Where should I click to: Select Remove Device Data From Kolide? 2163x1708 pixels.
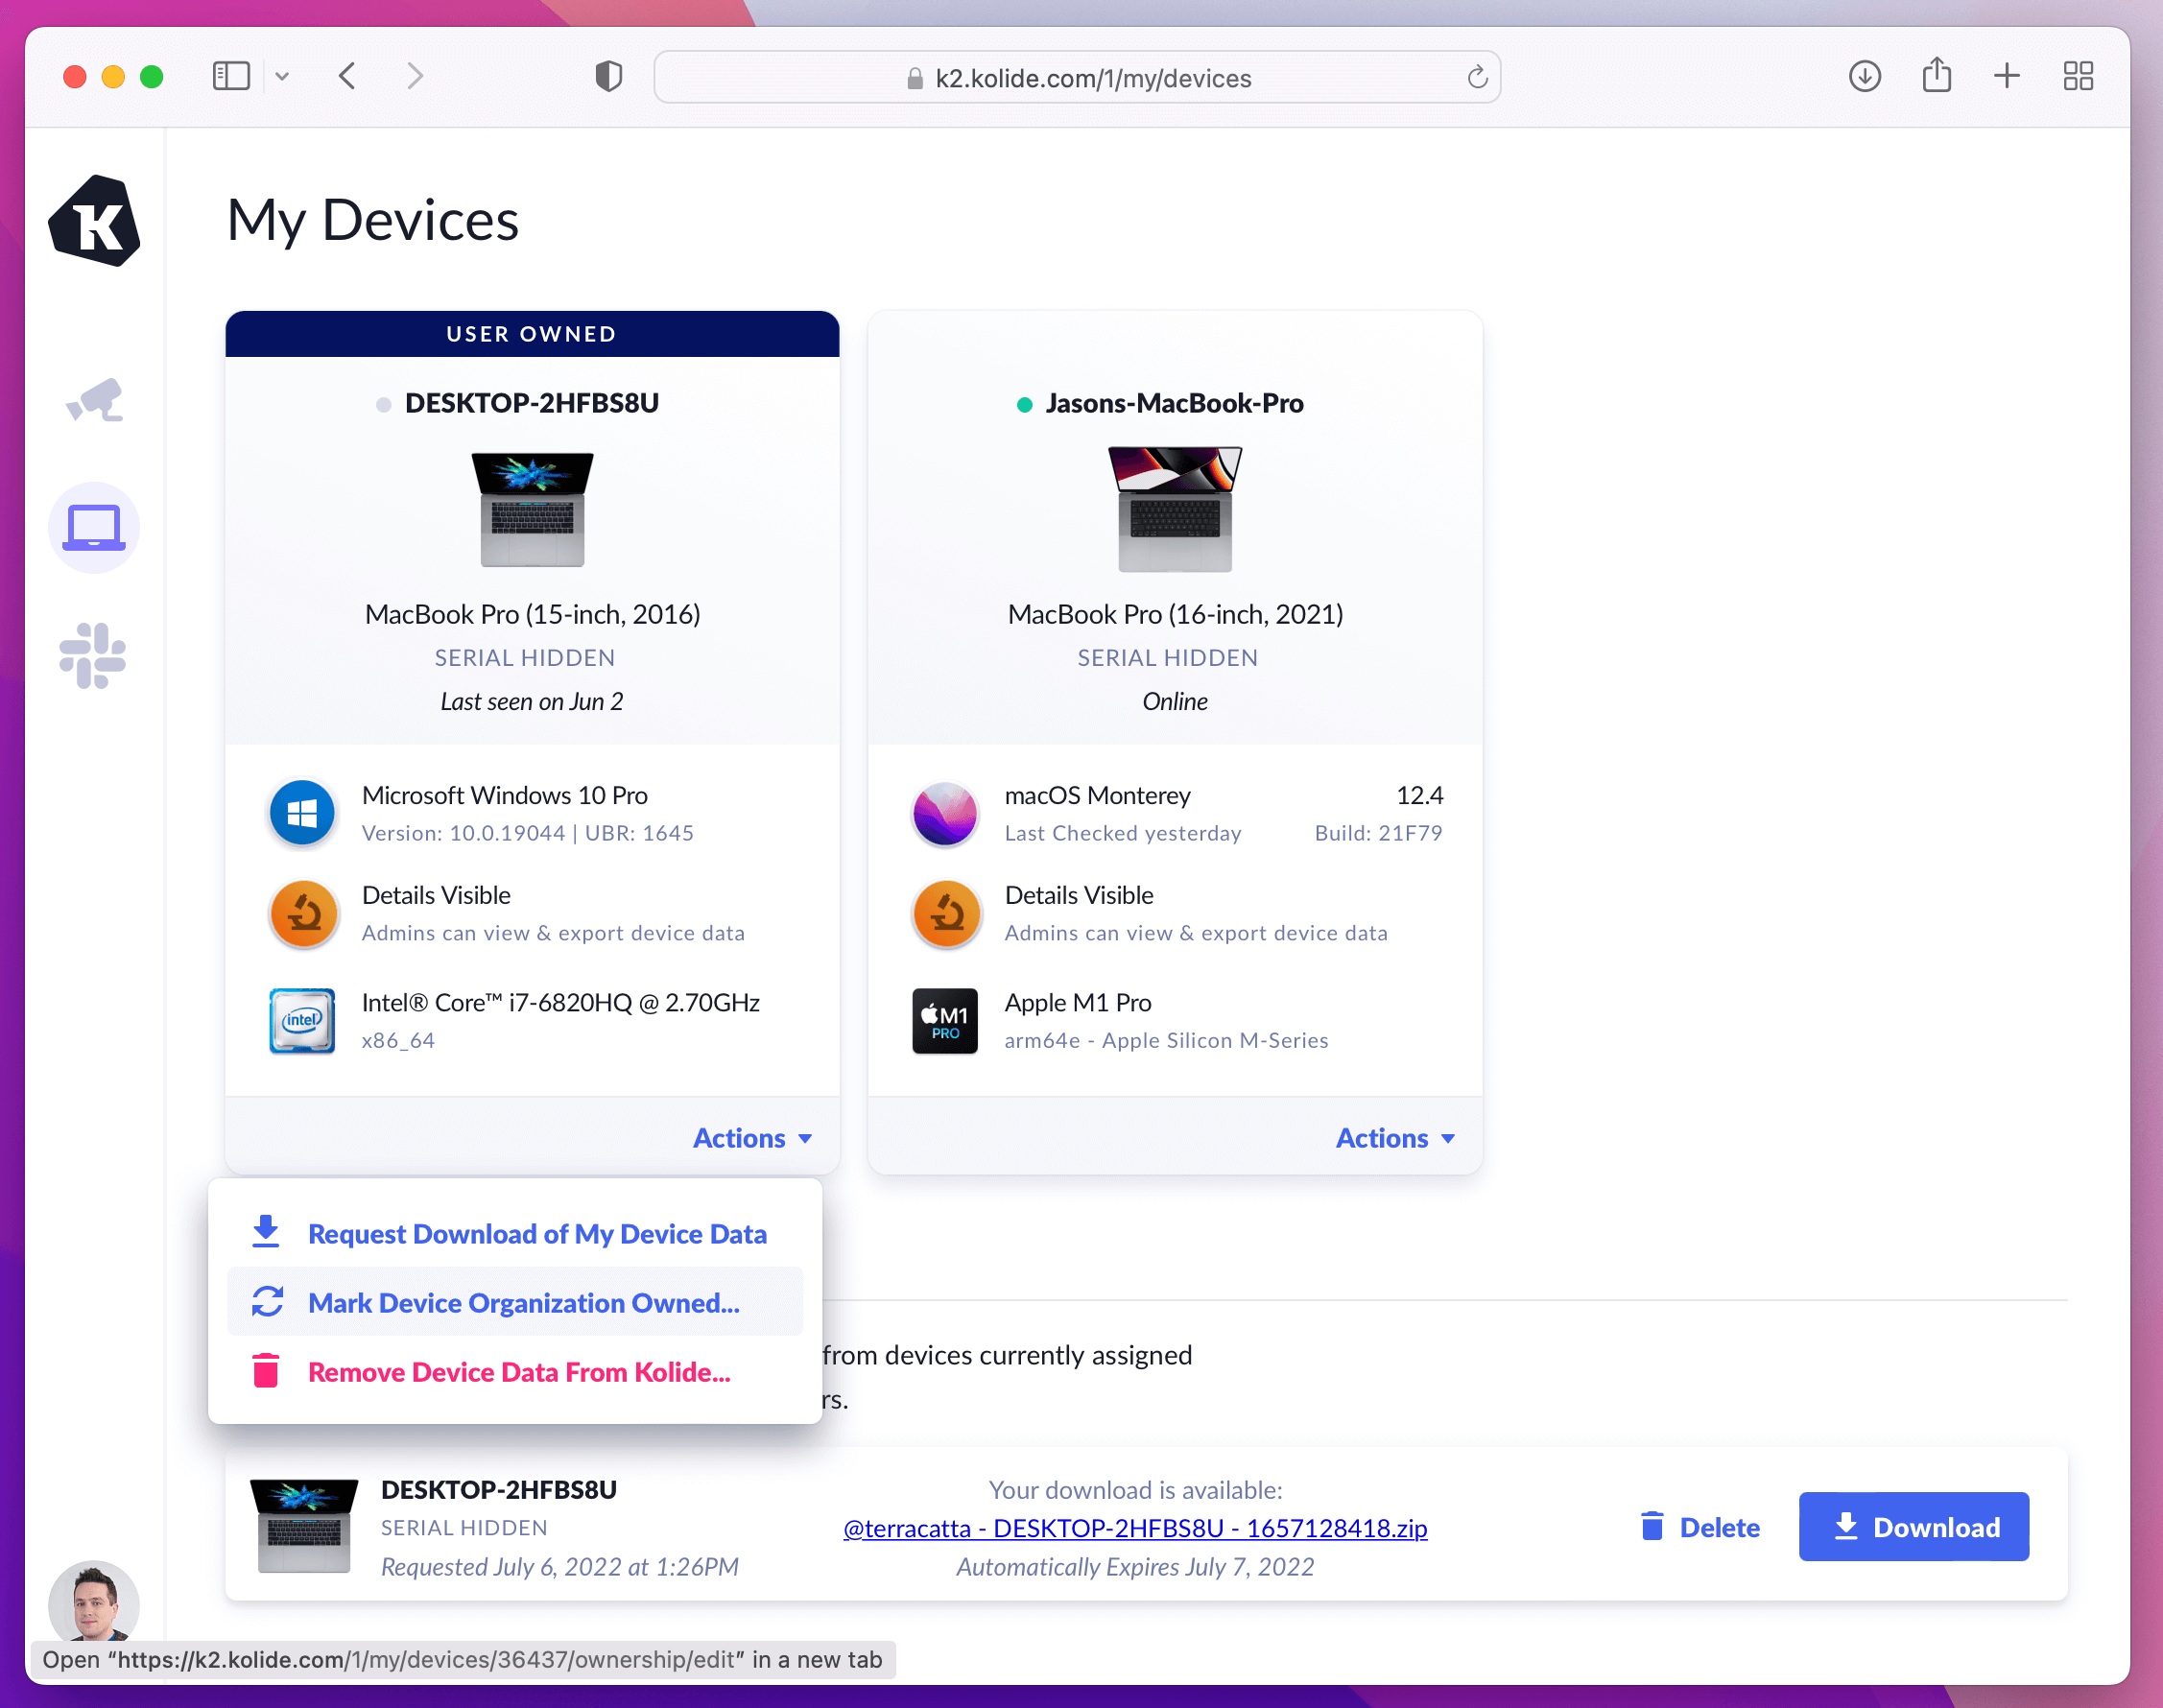point(519,1372)
